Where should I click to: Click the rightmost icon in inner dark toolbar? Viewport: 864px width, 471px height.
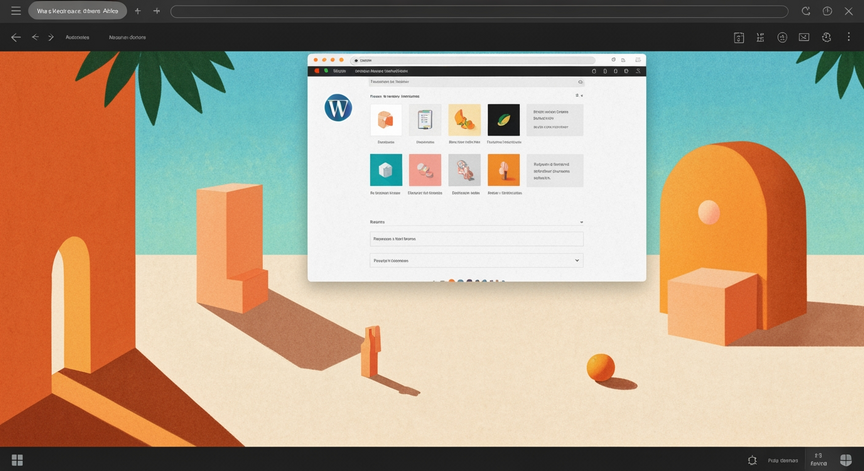click(638, 71)
